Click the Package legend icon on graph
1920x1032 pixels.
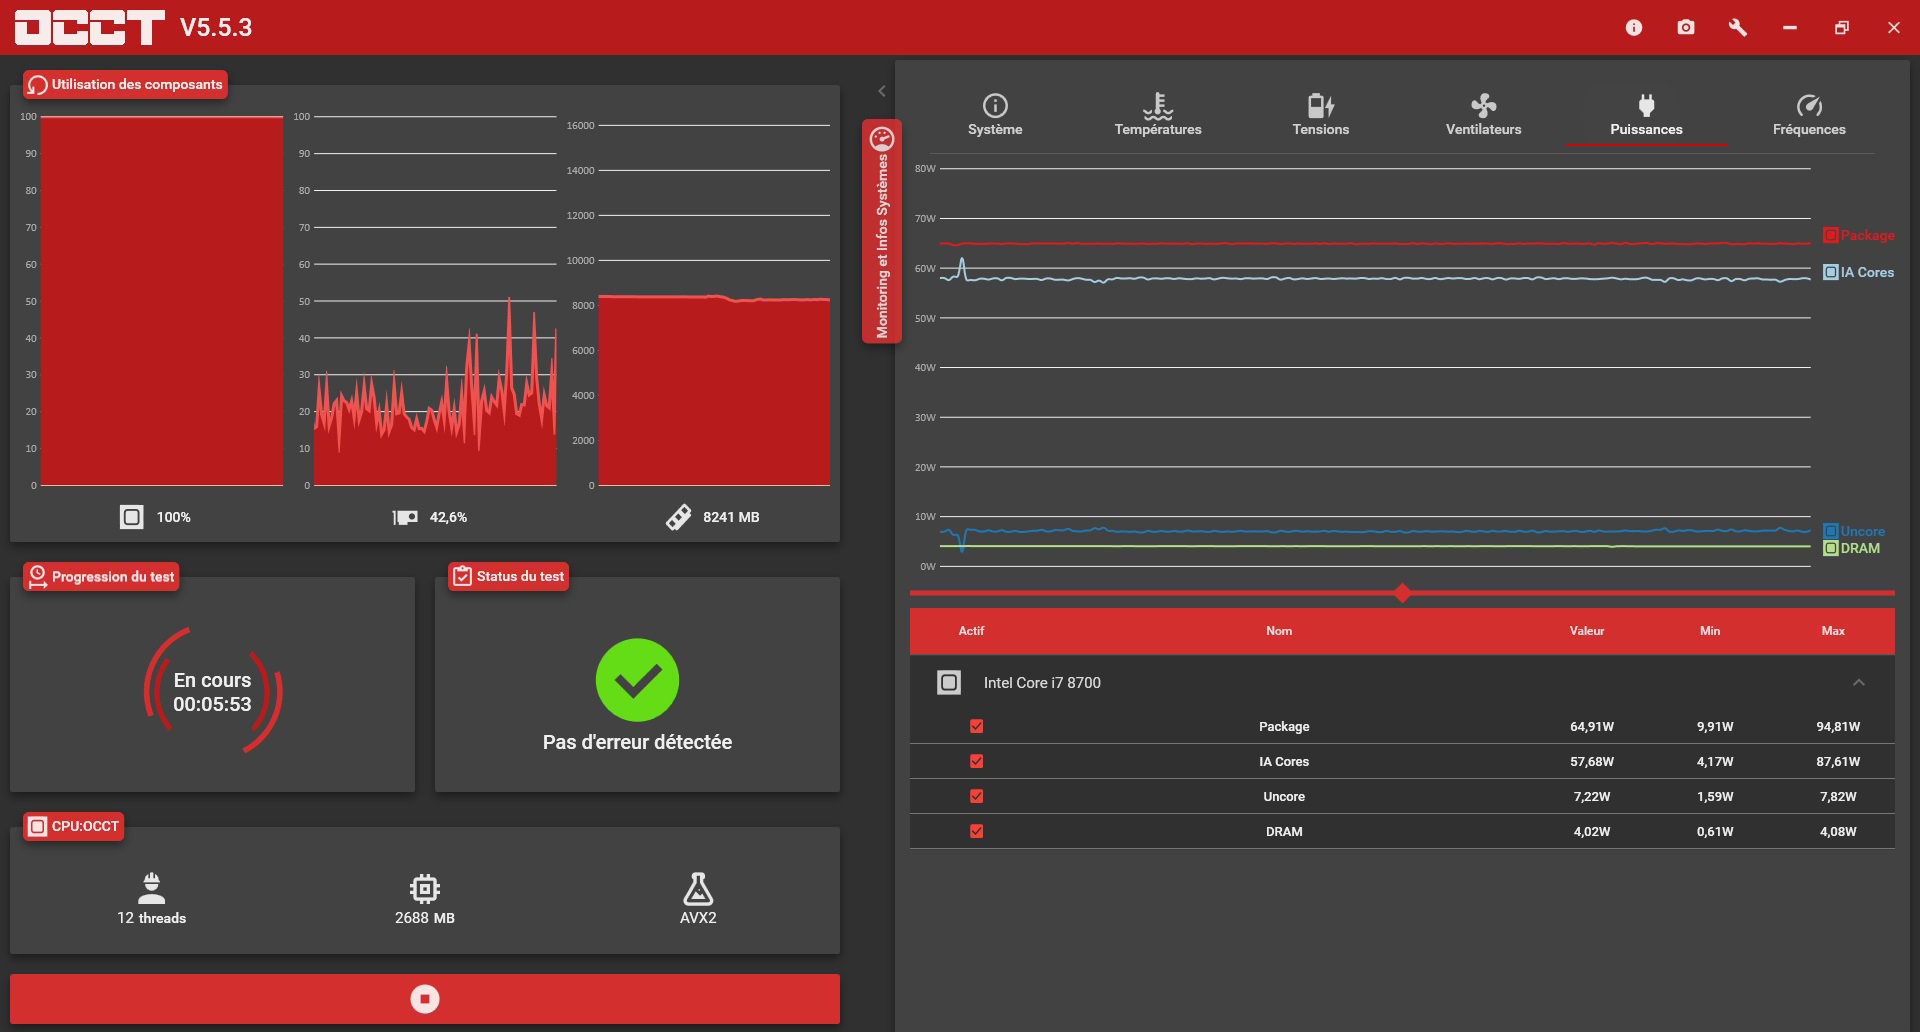point(1831,235)
